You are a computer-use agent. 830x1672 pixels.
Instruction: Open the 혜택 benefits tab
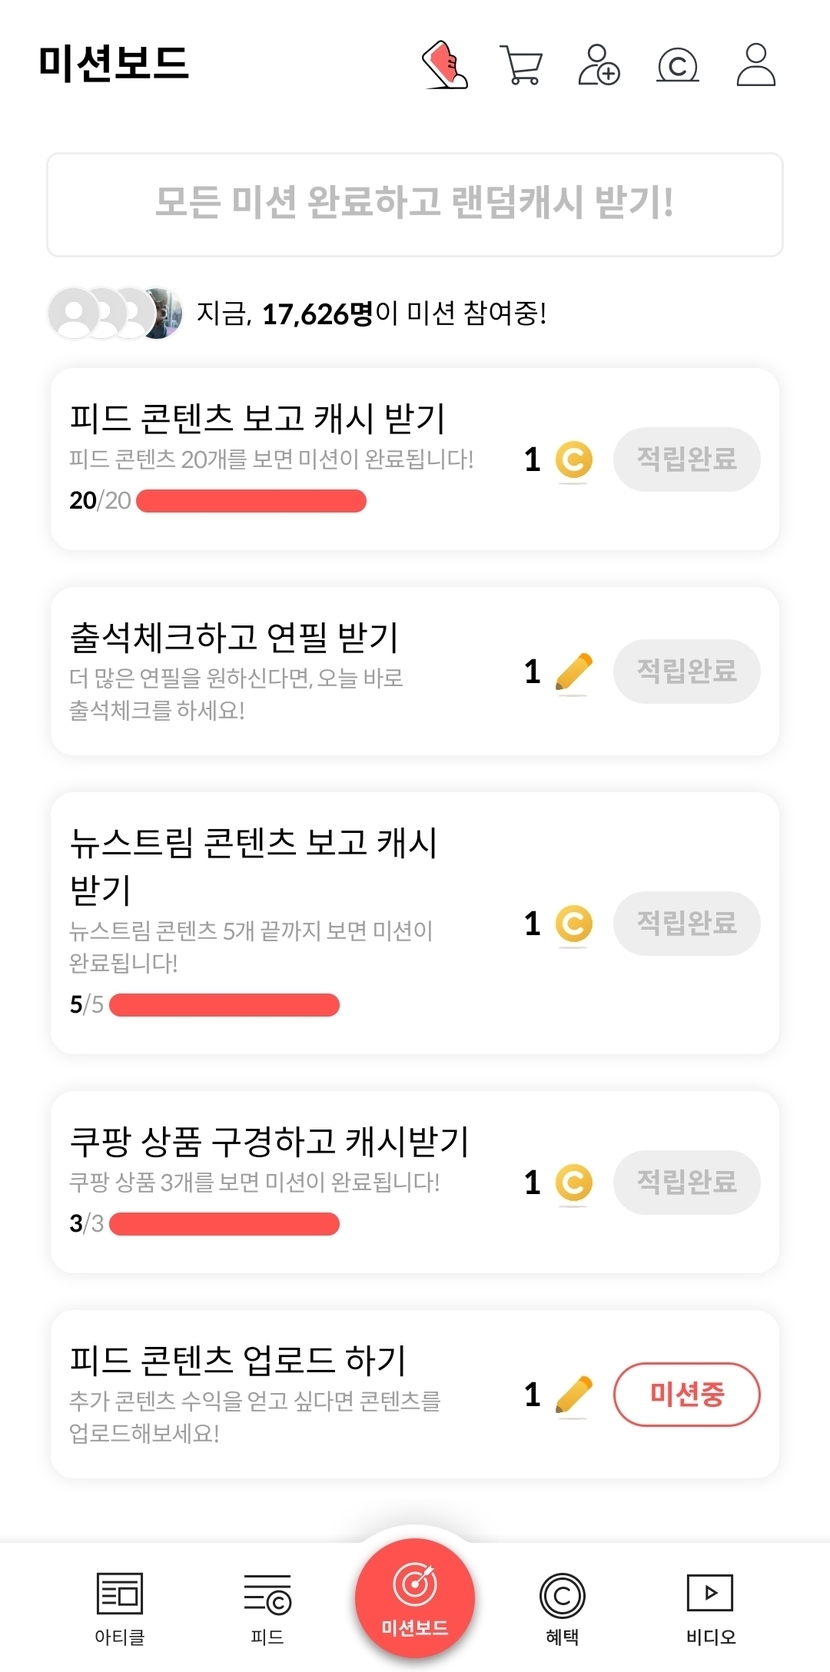pos(562,1607)
